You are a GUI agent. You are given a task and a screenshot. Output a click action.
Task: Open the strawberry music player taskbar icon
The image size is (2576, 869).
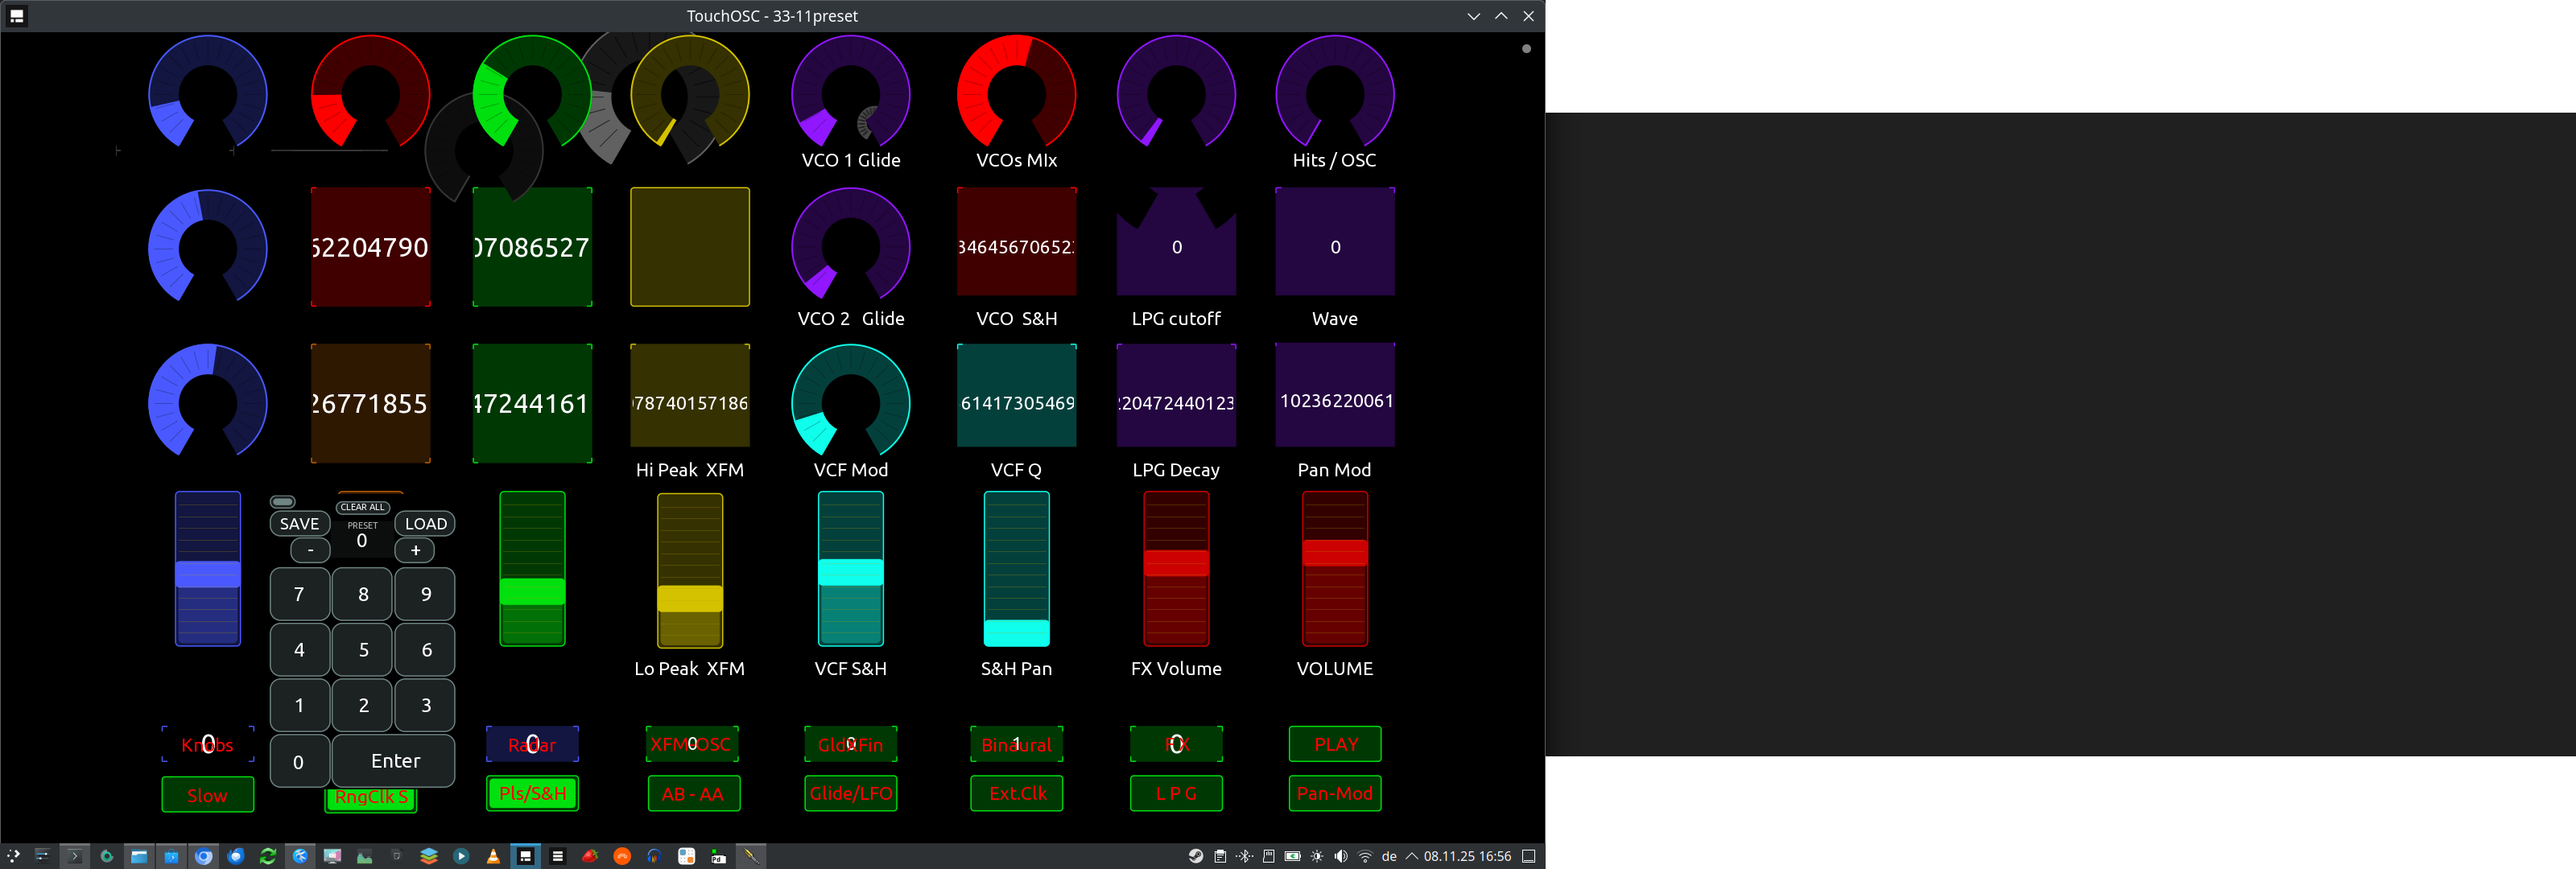(x=590, y=856)
